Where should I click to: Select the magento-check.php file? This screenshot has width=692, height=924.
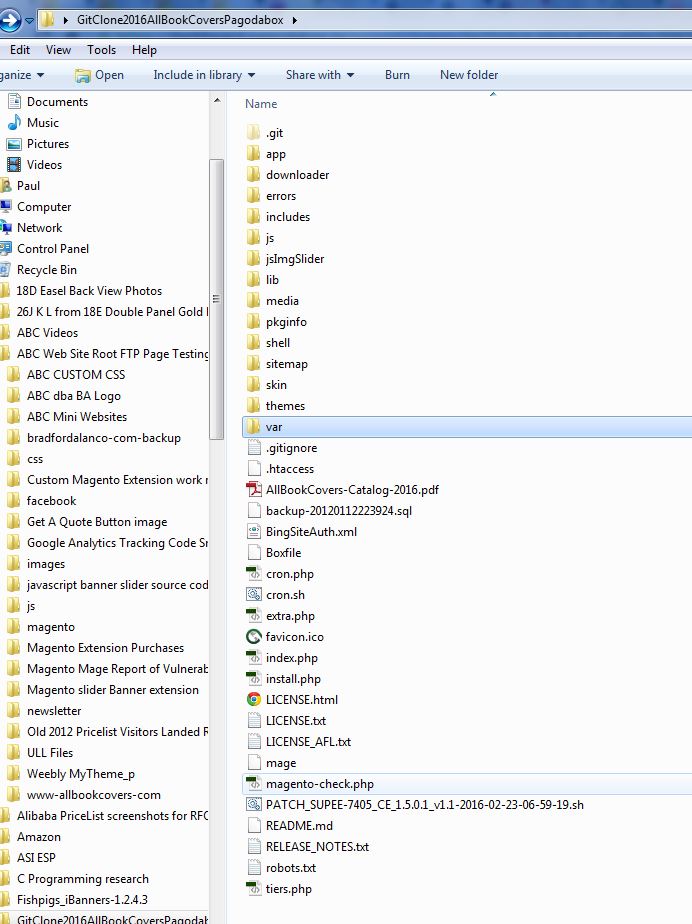coord(467,784)
